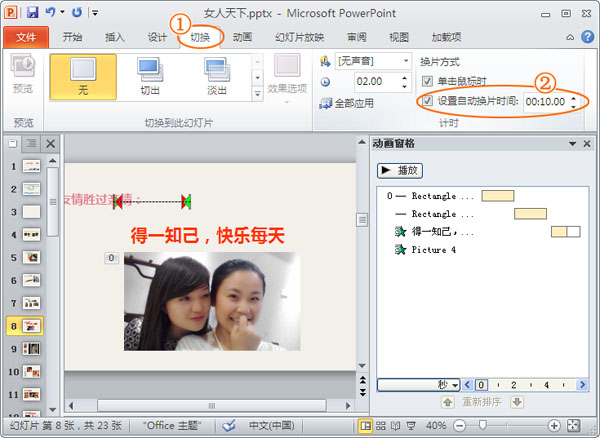Toggle the 设置自动换片时间 checkbox
Screen dimensions: 600x438
[427, 101]
